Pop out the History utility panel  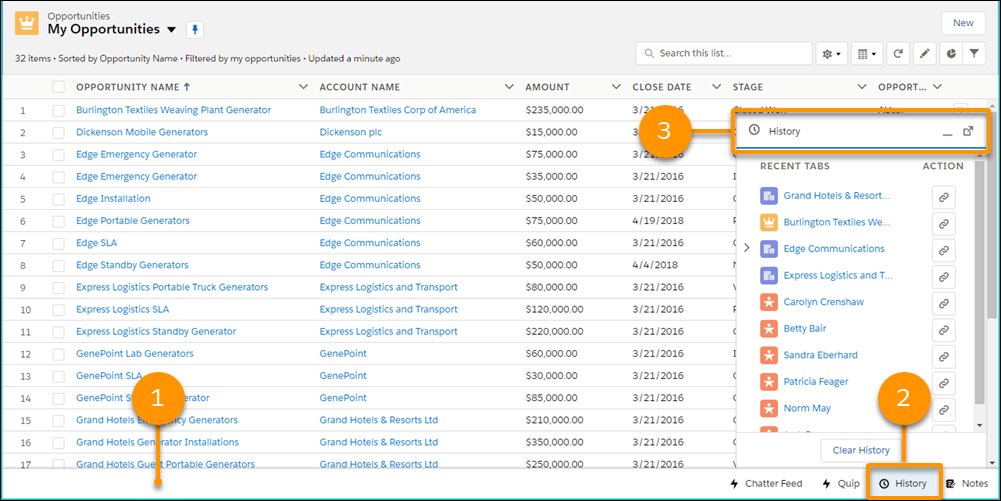968,132
